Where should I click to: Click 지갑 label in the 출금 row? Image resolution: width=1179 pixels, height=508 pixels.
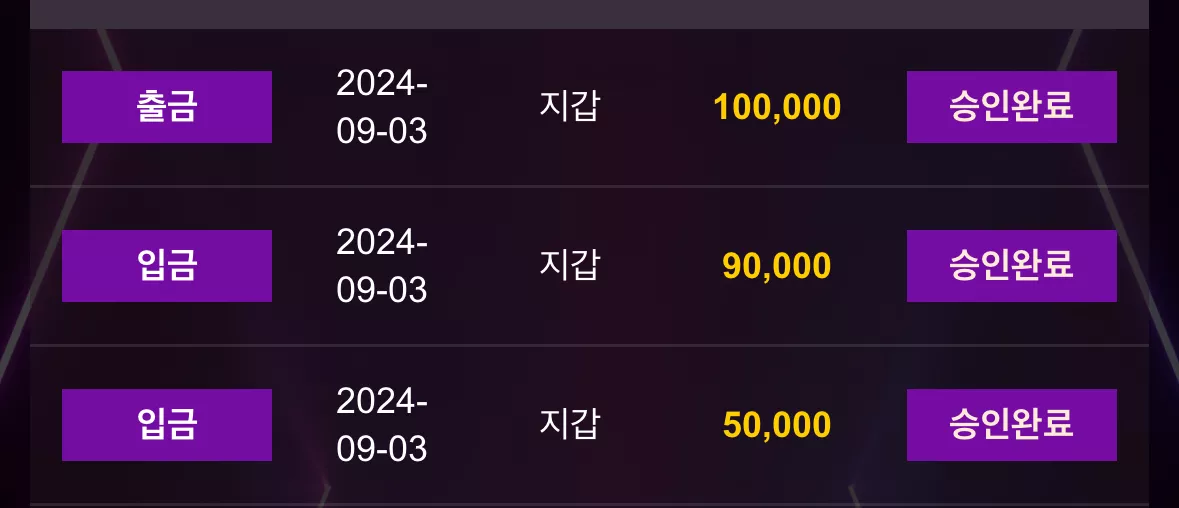click(569, 106)
